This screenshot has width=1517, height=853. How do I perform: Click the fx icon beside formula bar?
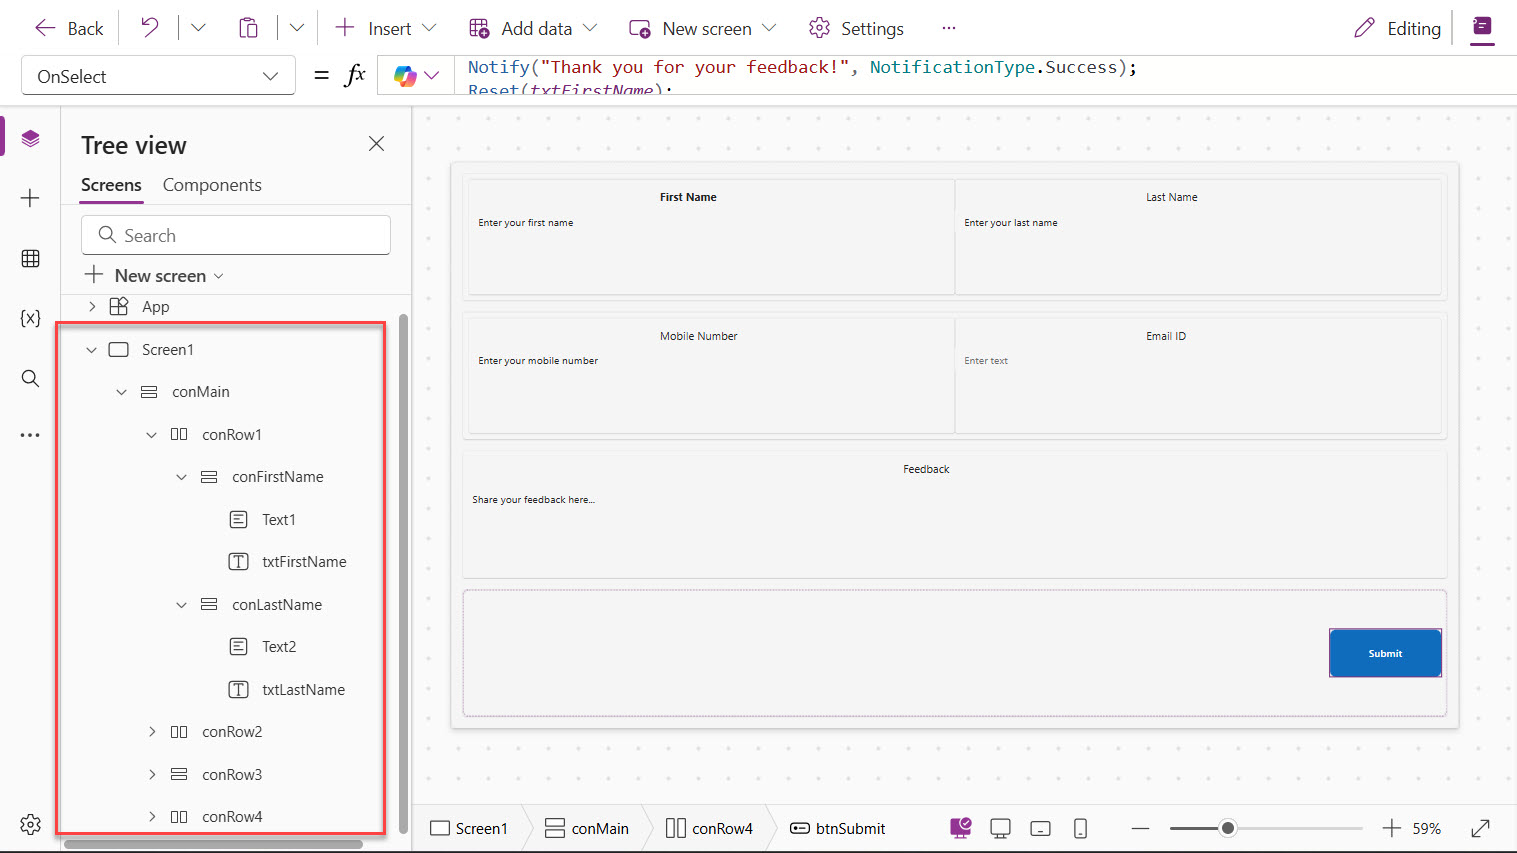point(356,75)
